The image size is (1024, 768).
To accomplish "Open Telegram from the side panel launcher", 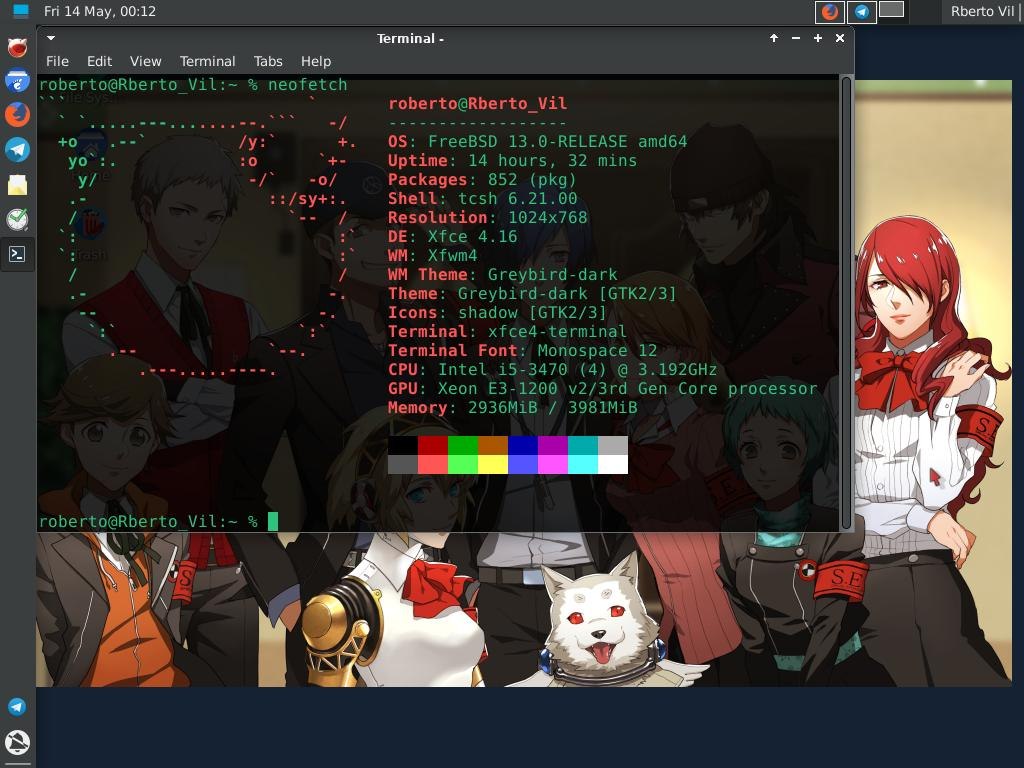I will [18, 150].
